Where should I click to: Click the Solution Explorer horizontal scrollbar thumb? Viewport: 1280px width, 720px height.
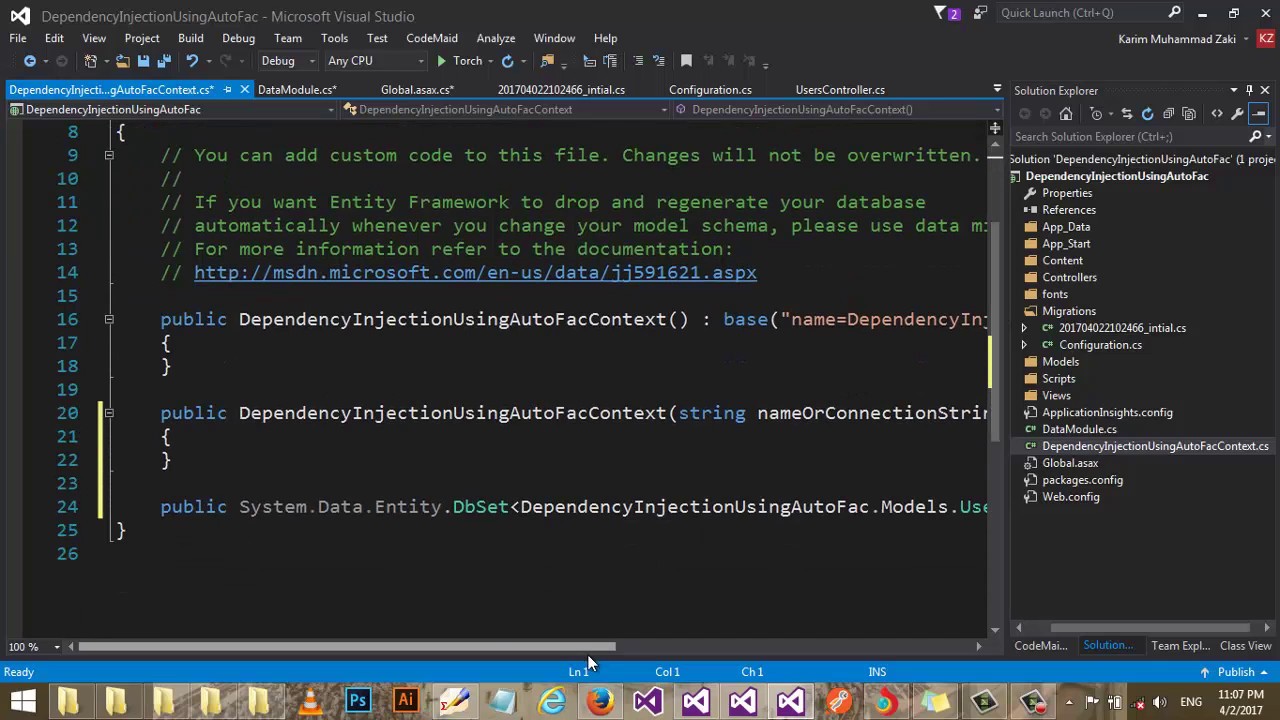coord(1149,628)
